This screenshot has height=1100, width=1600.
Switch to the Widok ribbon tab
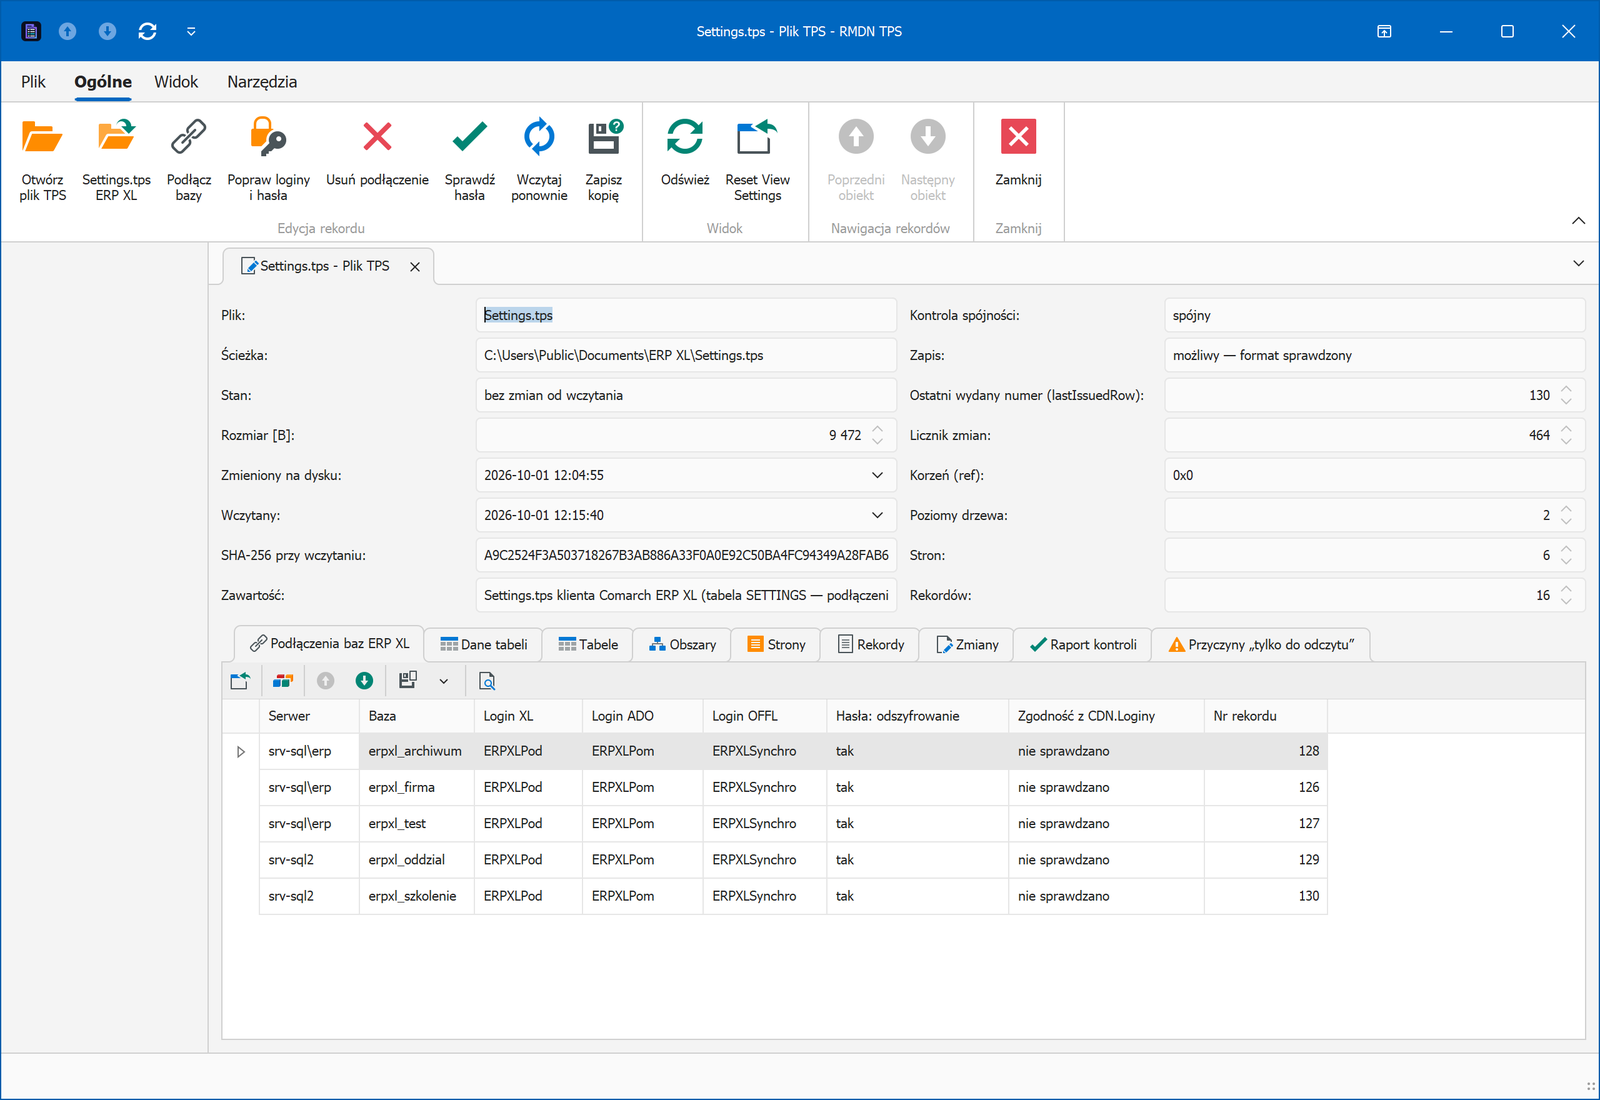(176, 82)
